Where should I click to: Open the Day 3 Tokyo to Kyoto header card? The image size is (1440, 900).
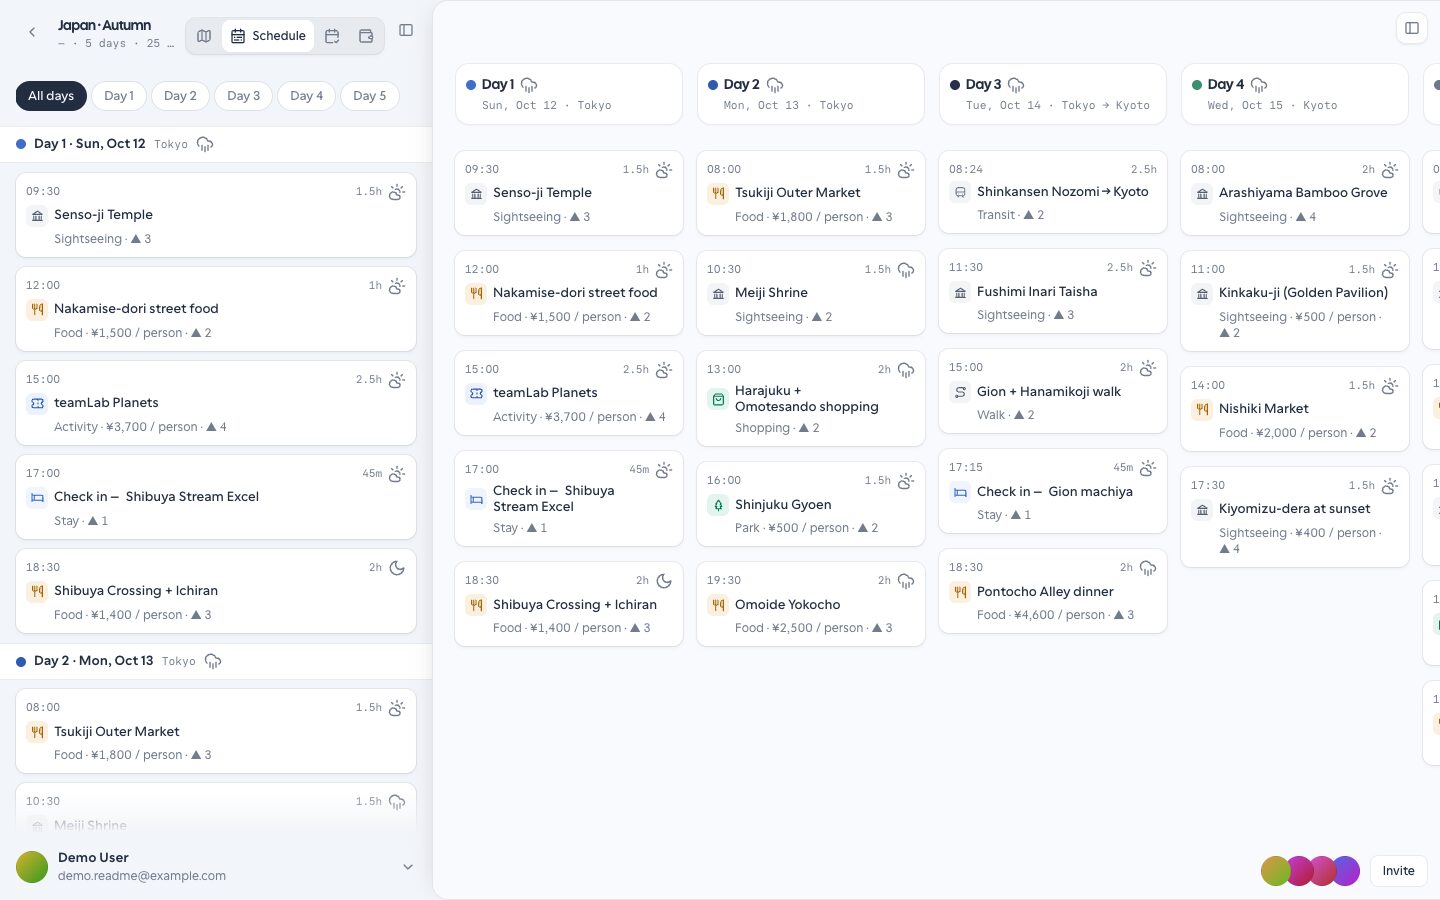(x=1053, y=94)
